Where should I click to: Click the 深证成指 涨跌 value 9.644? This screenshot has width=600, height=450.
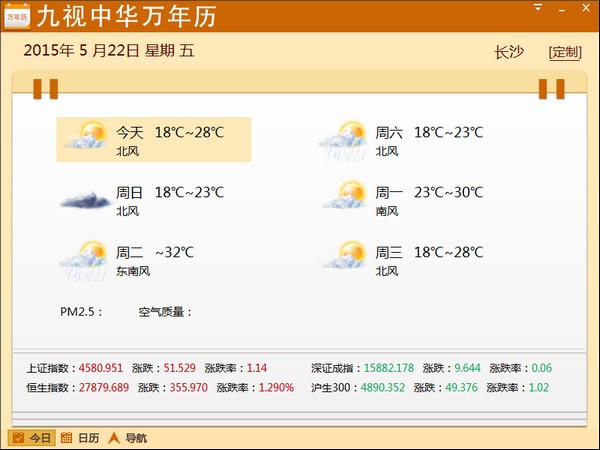467,368
